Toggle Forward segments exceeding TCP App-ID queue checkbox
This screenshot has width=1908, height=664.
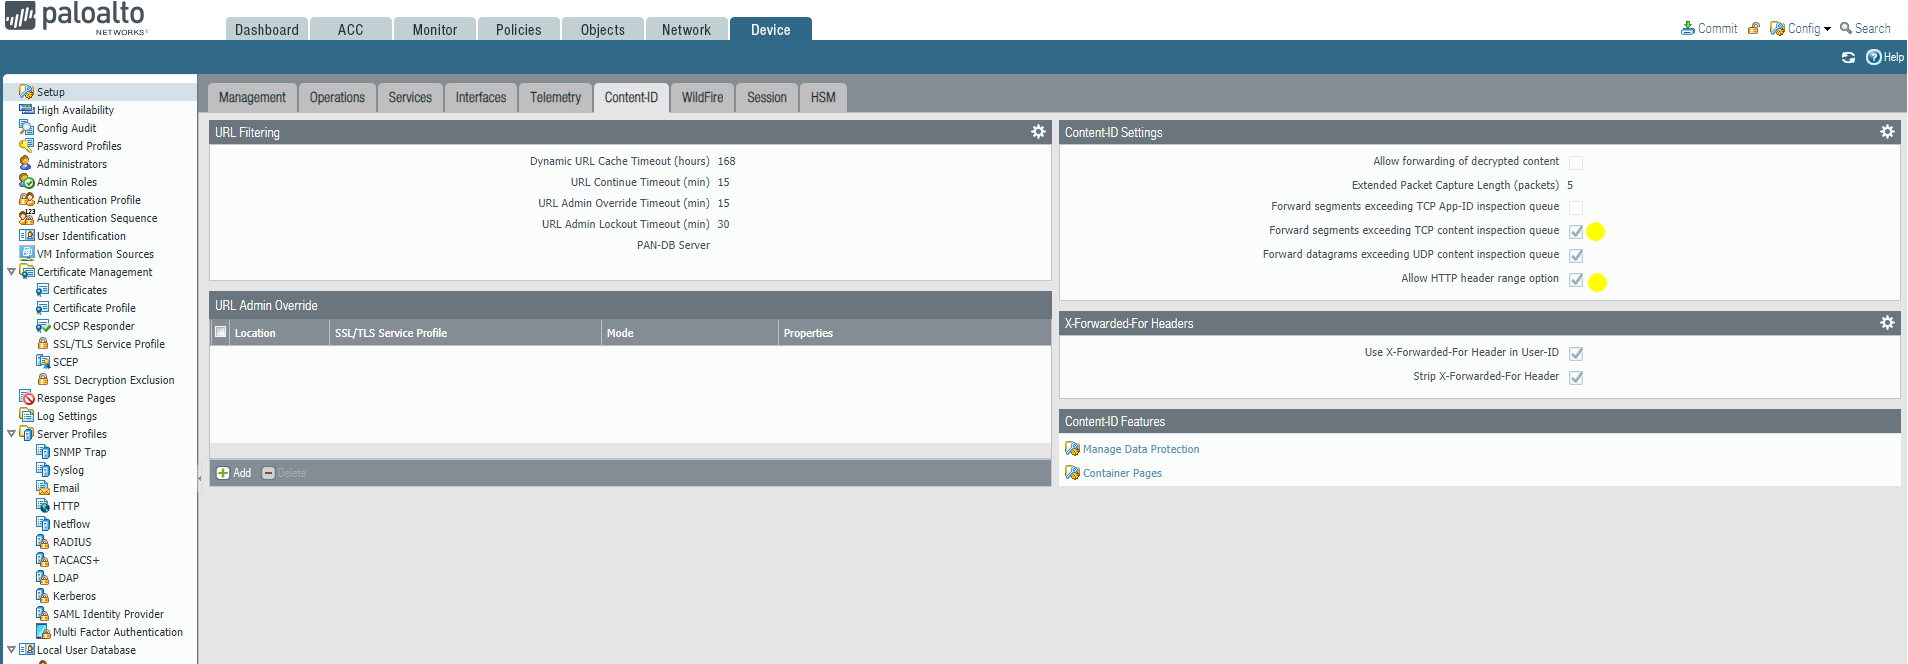1576,207
